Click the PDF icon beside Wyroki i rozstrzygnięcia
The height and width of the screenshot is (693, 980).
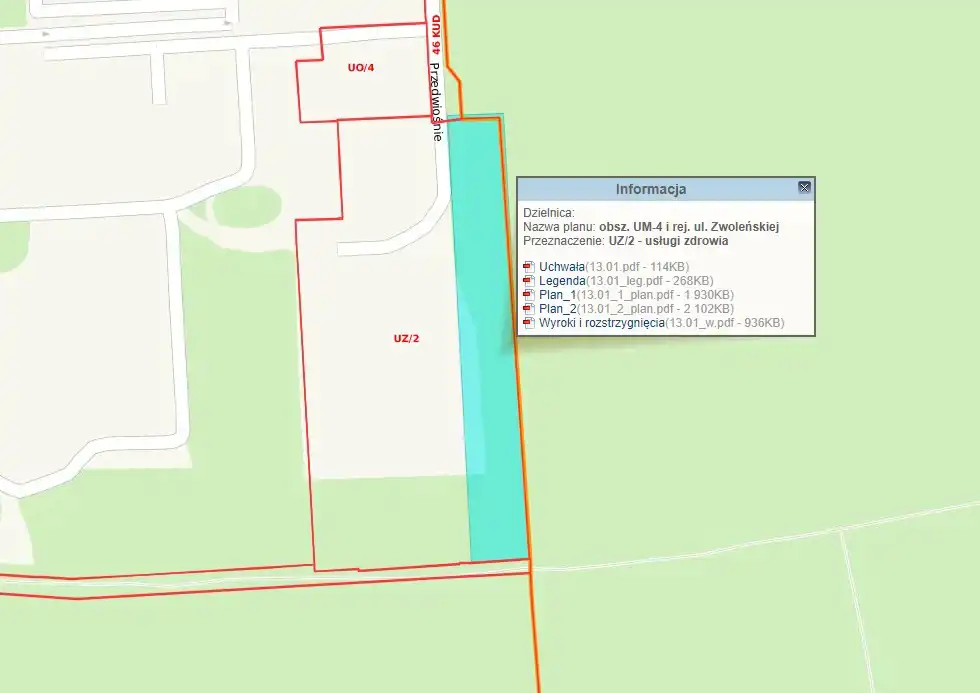pos(529,323)
